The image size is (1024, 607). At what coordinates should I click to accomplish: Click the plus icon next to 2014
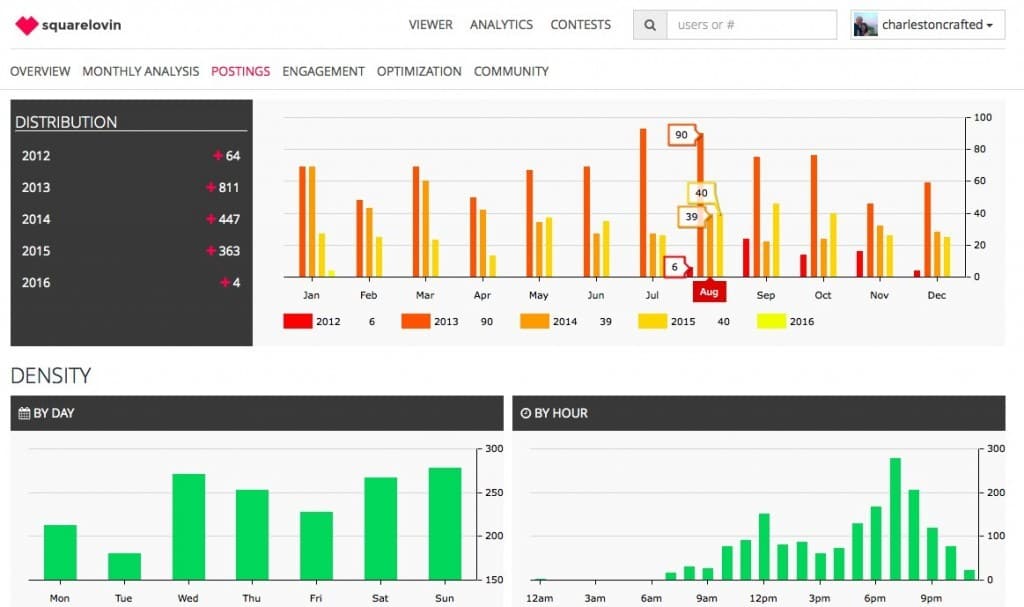210,219
